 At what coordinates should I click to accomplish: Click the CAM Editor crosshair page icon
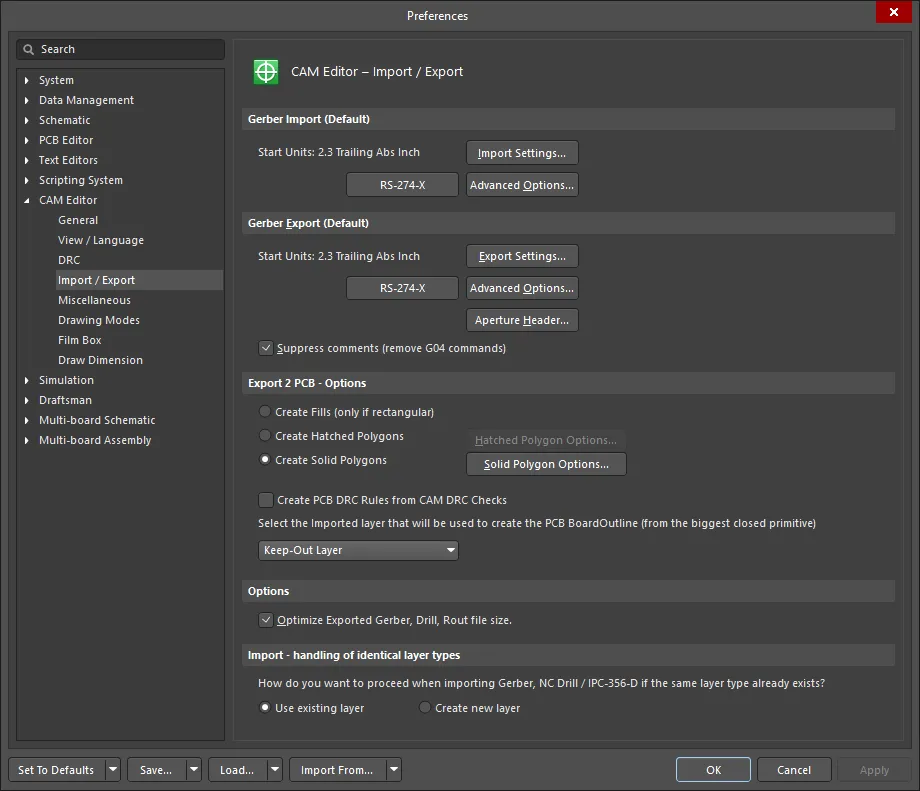click(x=266, y=72)
